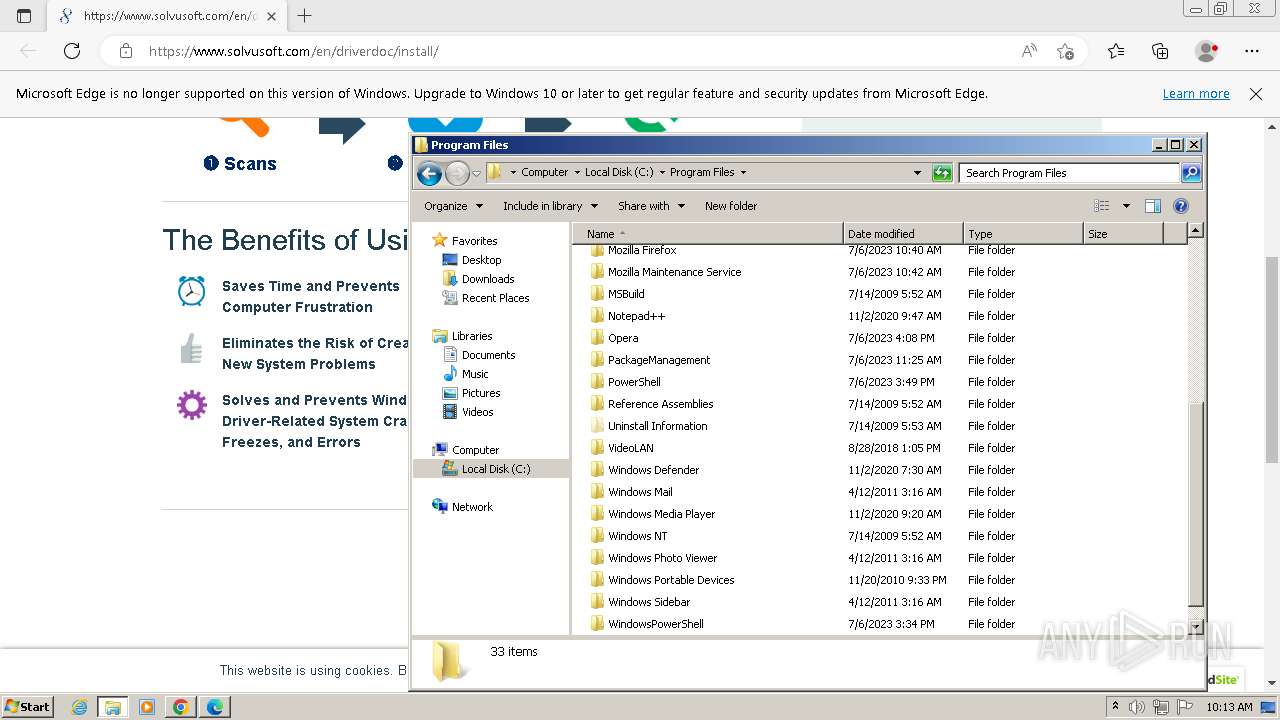Open Edge Favorites list icon
This screenshot has width=1280, height=720.
click(x=1116, y=51)
